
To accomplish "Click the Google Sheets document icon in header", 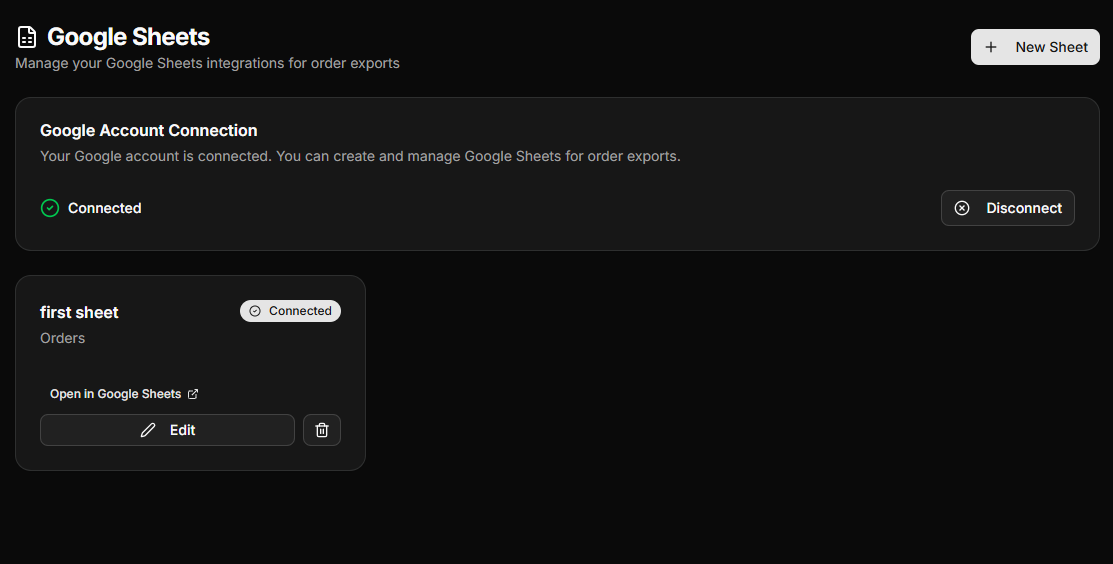I will 27,37.
